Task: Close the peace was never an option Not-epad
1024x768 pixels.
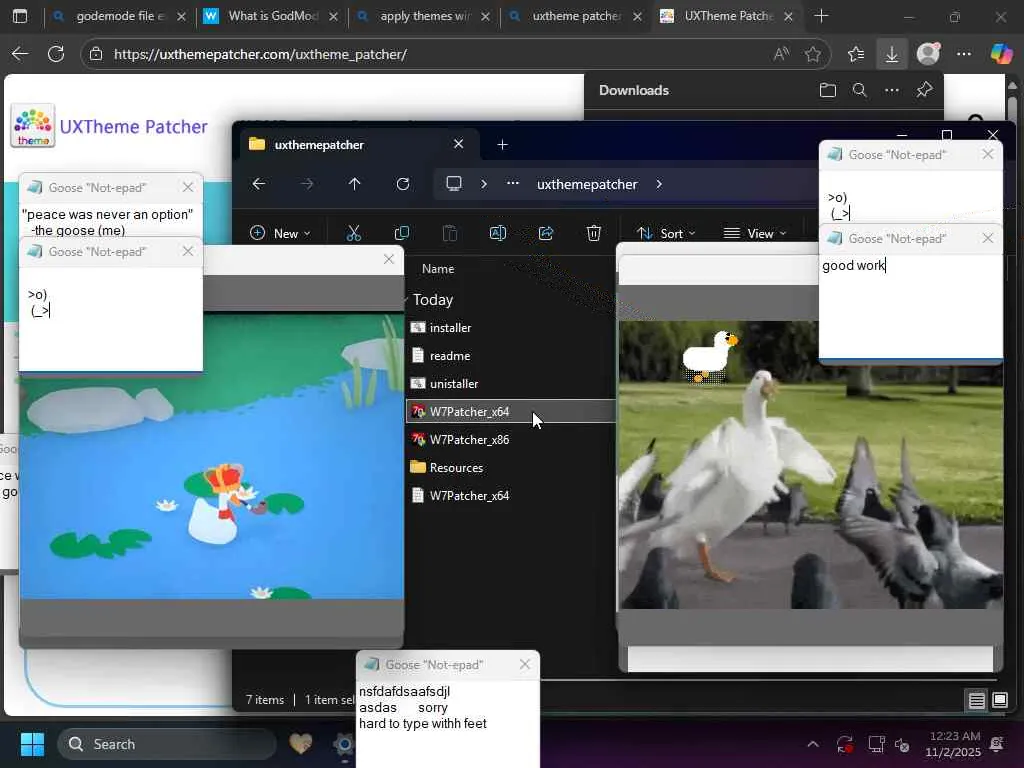Action: [x=188, y=187]
